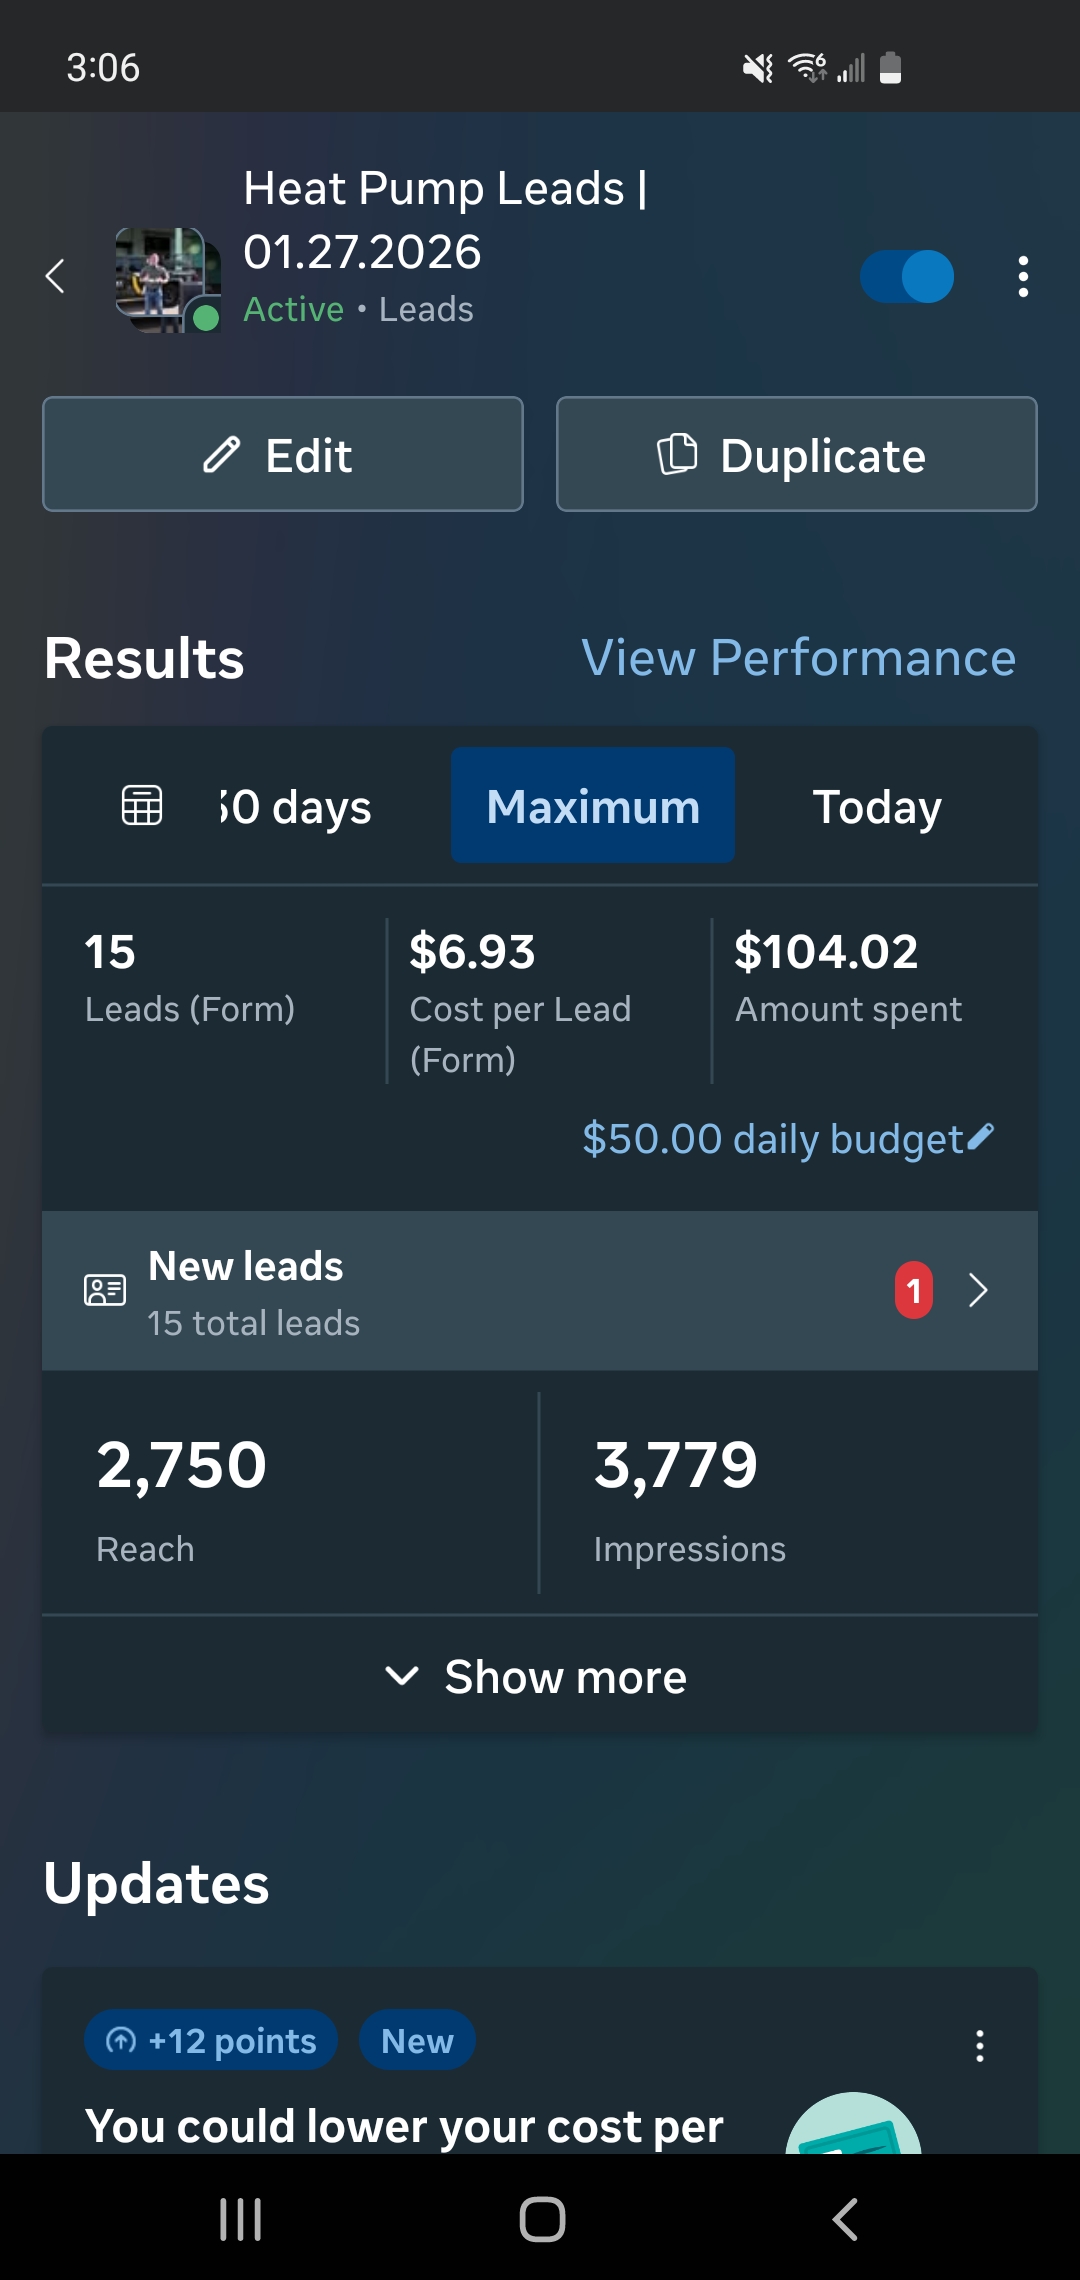Open the update card three-dot menu
Viewport: 1080px width, 2280px height.
pyautogui.click(x=979, y=2045)
